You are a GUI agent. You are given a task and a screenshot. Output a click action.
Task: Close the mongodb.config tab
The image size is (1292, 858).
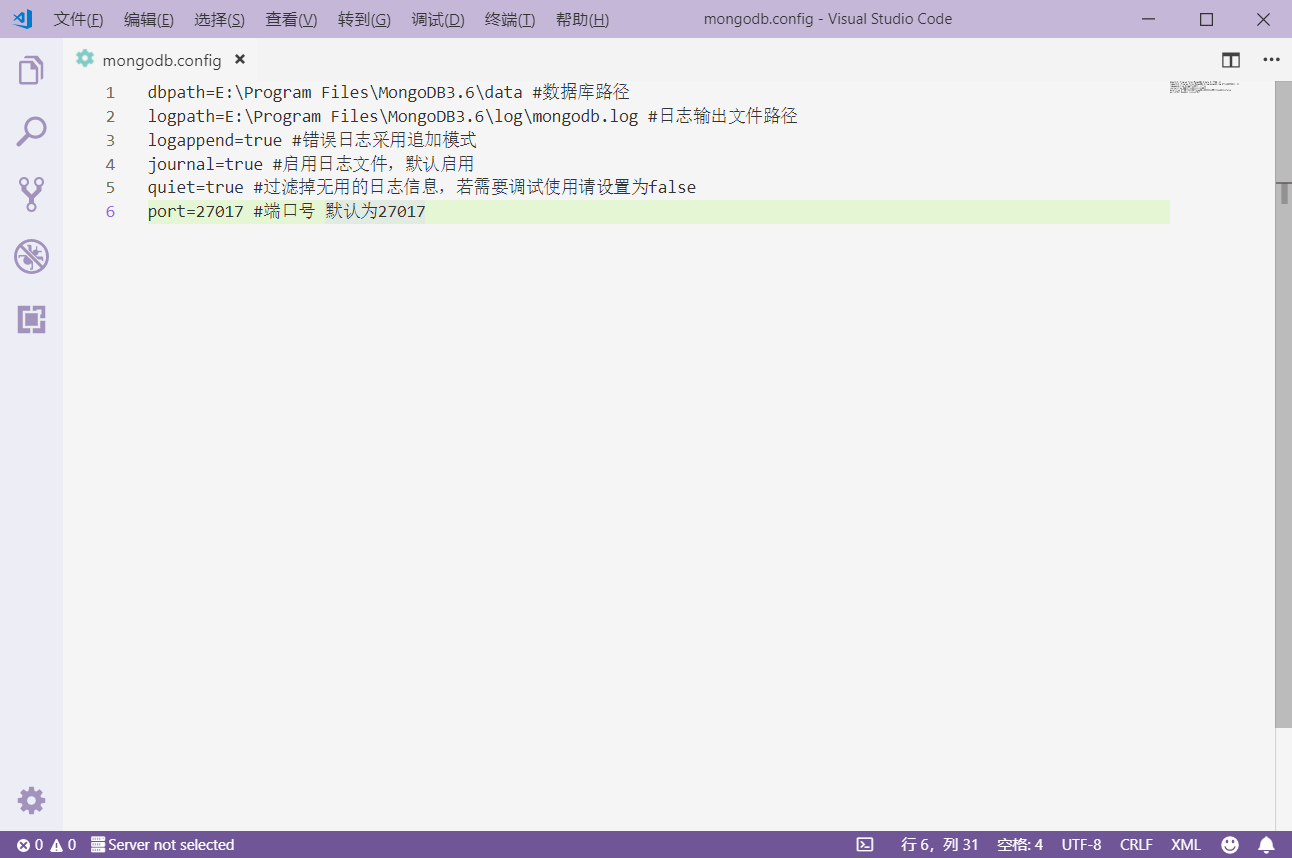(240, 59)
